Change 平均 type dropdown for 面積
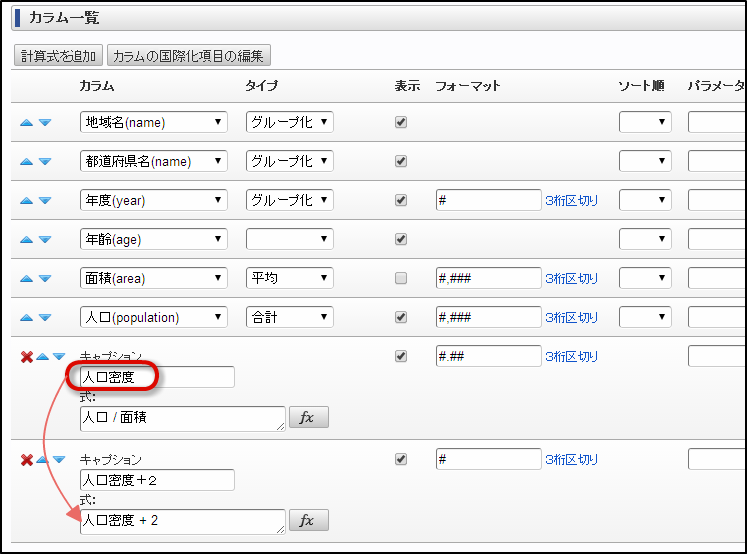The width and height of the screenshot is (747, 554). coord(290,278)
